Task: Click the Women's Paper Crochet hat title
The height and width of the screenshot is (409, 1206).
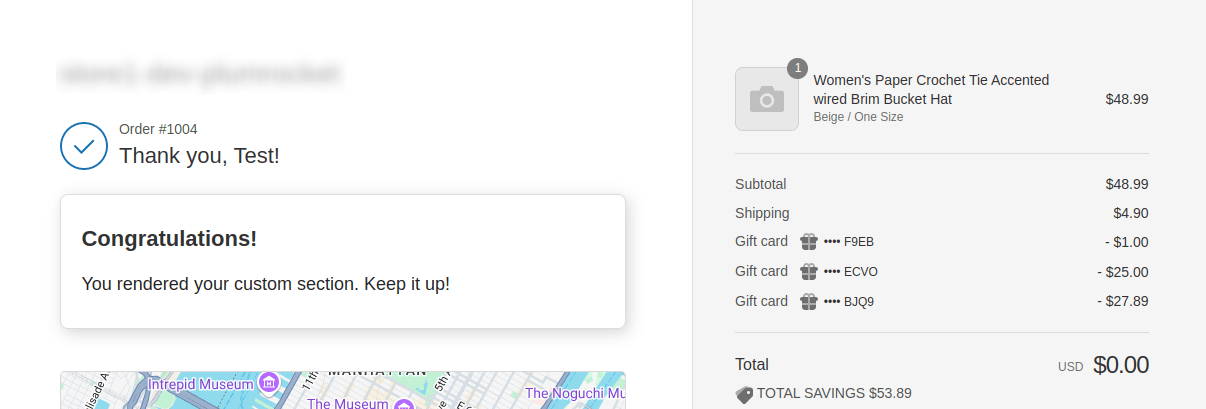Action: pos(931,89)
